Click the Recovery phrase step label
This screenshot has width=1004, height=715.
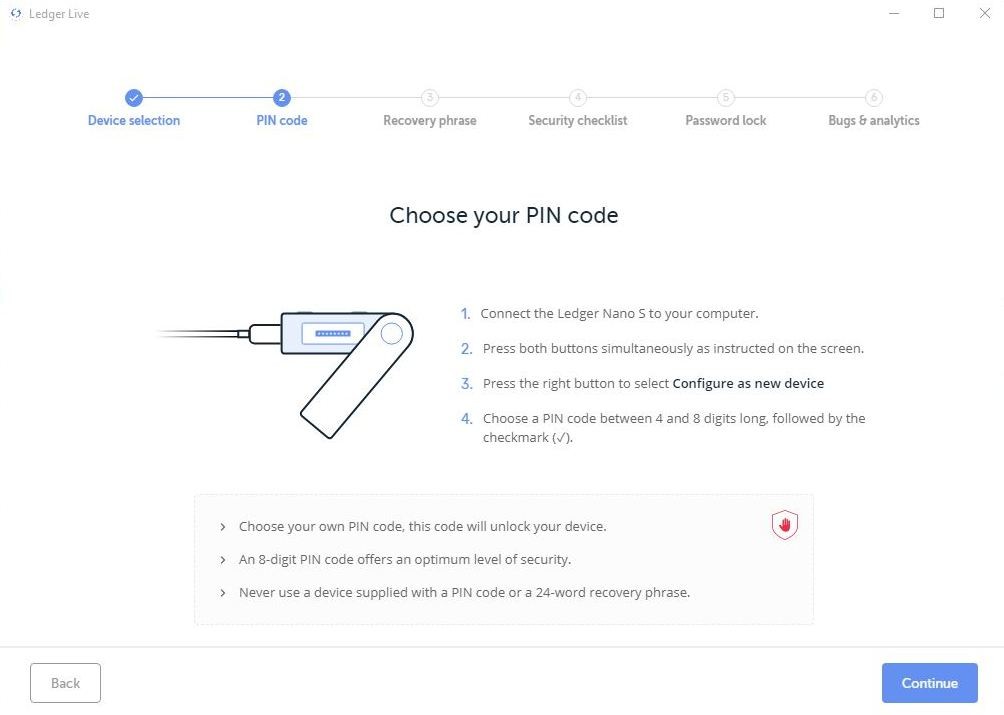(430, 121)
